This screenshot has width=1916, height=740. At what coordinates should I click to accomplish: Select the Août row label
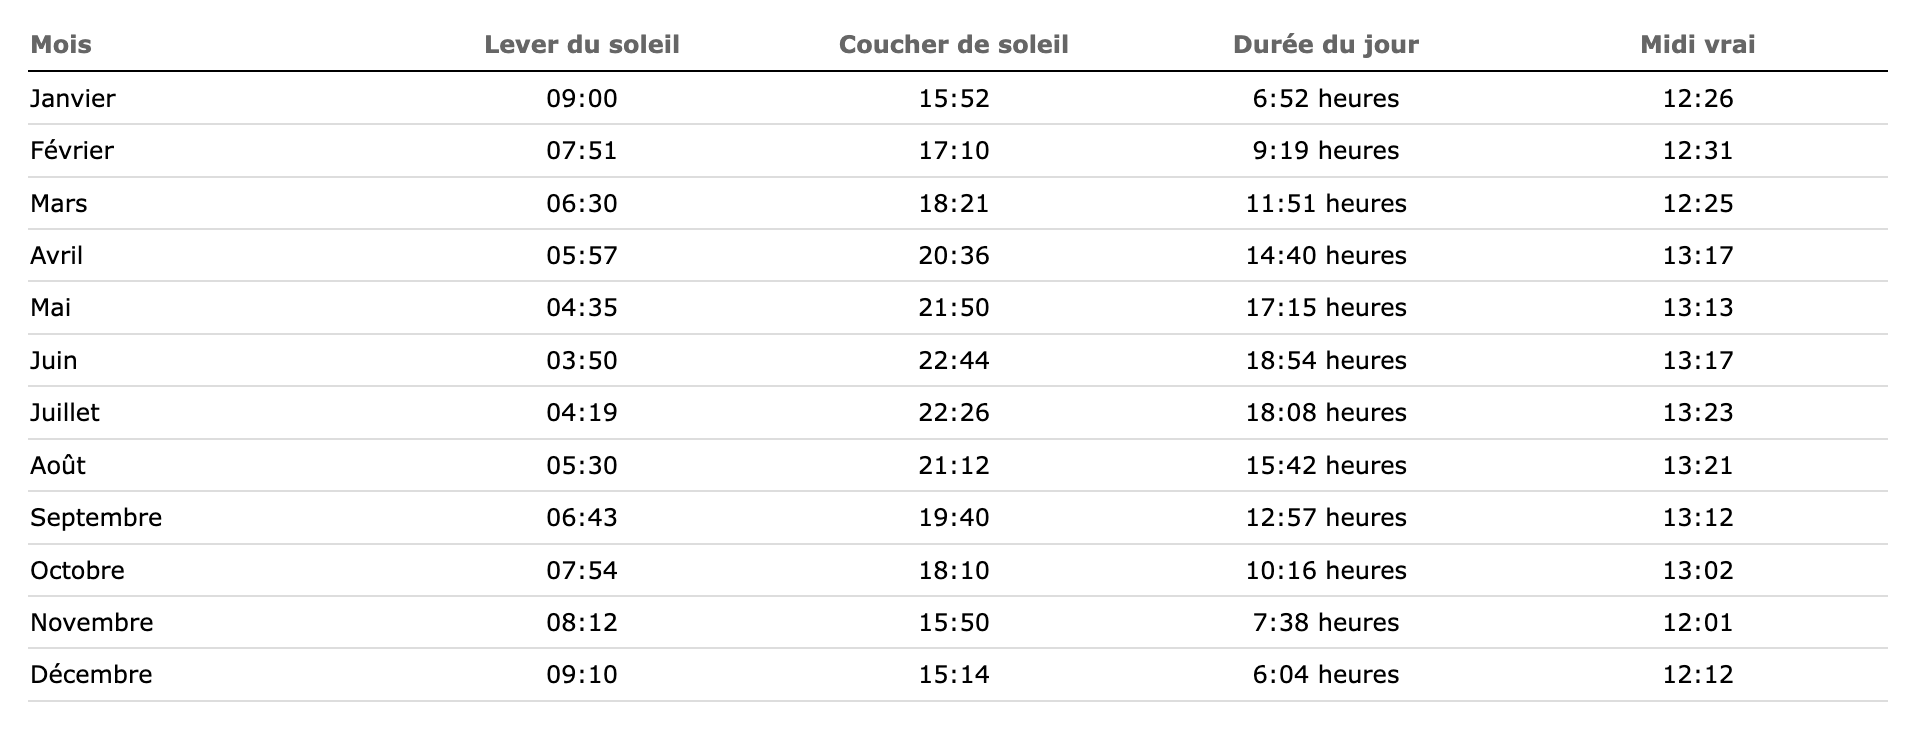pos(58,466)
